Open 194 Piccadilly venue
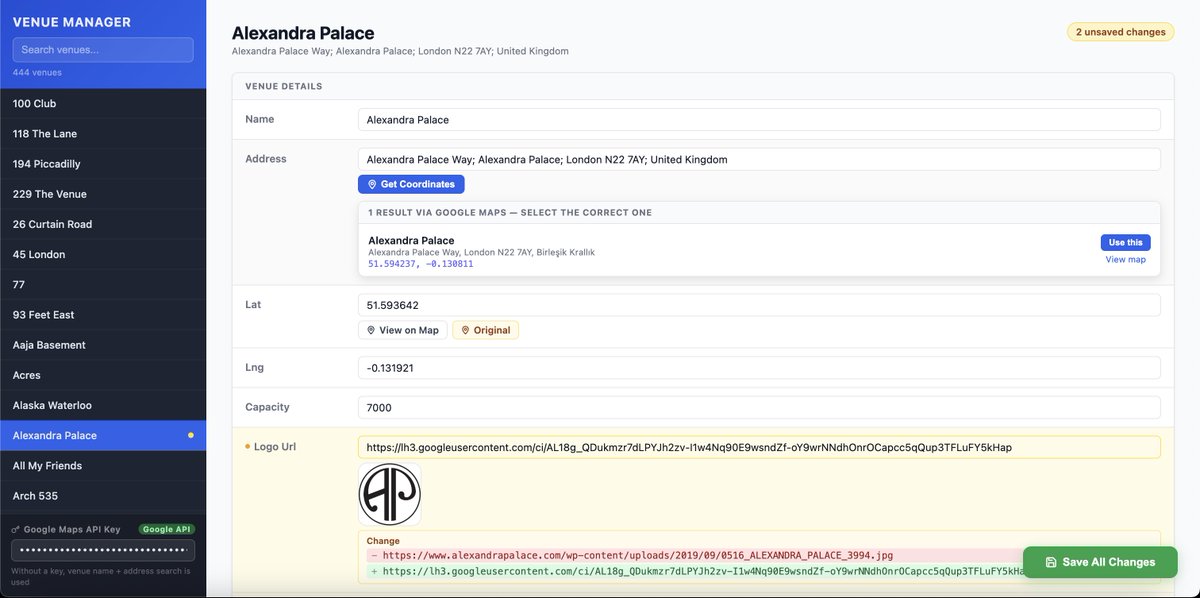This screenshot has height=598, width=1200. (x=103, y=164)
